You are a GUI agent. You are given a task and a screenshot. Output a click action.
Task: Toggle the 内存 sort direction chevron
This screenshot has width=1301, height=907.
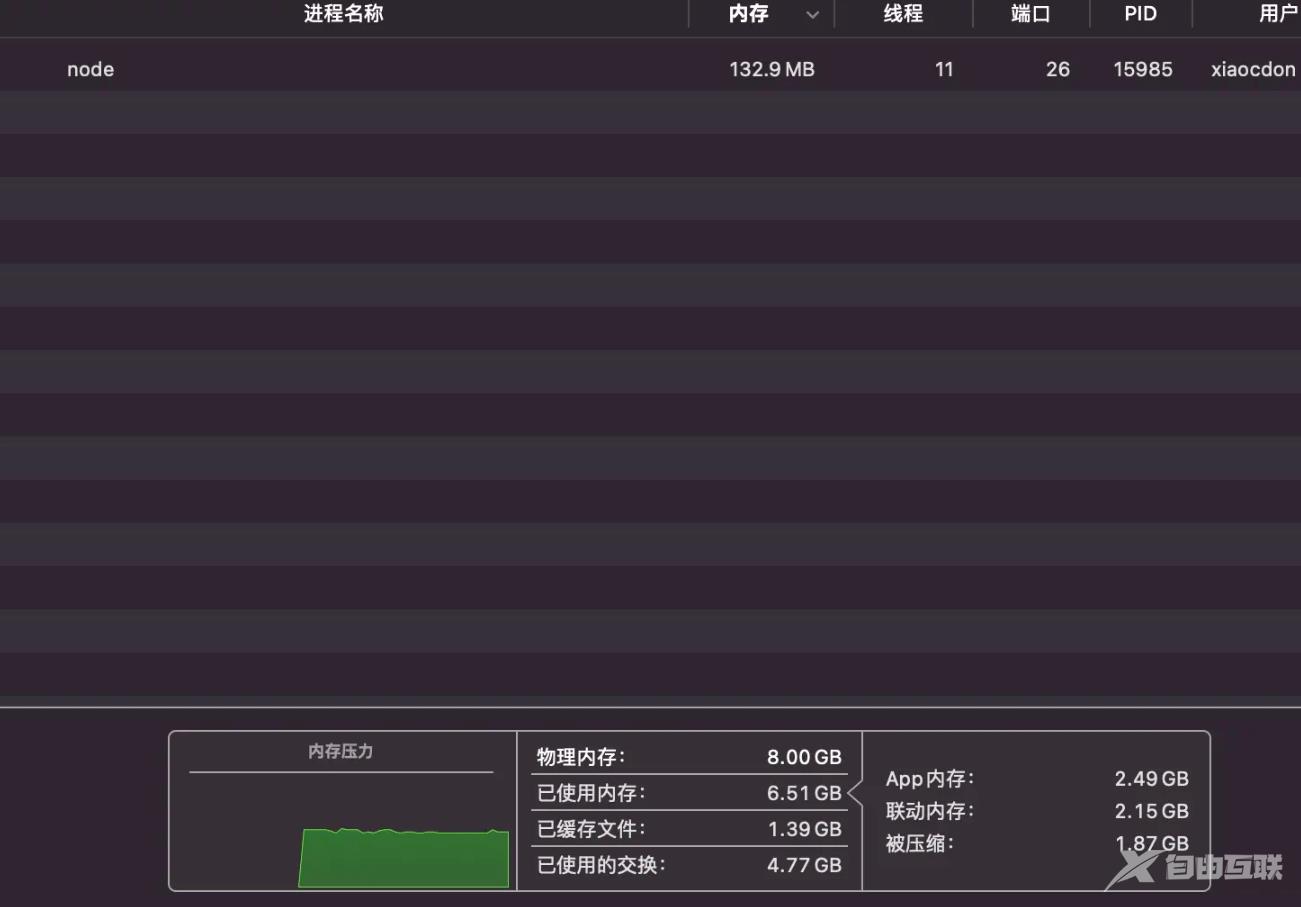coord(813,15)
